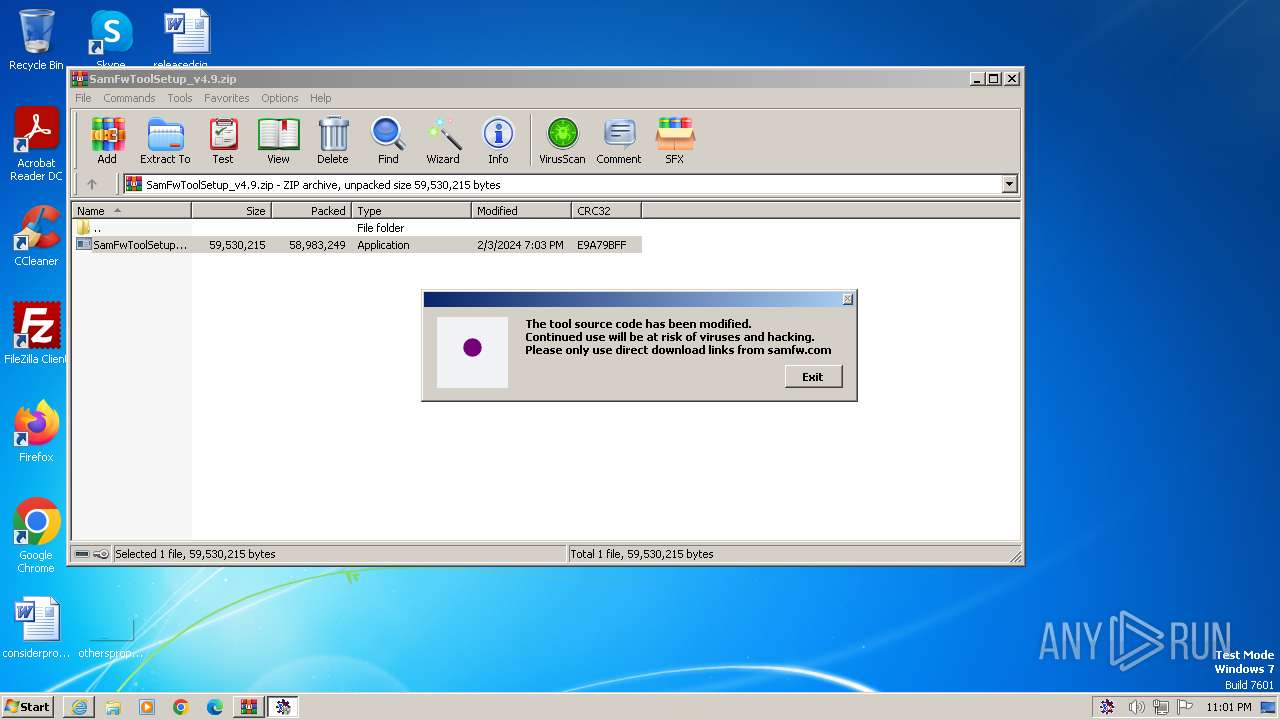This screenshot has height=720, width=1280.
Task: Open the Start menu
Action: pyautogui.click(x=27, y=707)
